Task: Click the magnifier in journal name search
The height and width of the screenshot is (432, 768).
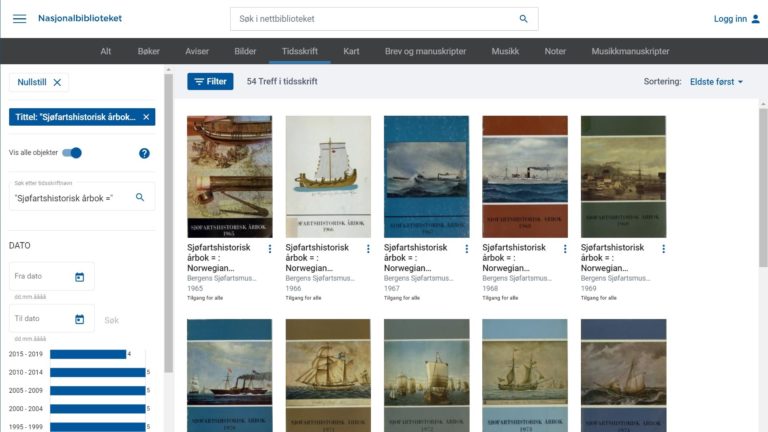Action: pyautogui.click(x=140, y=197)
